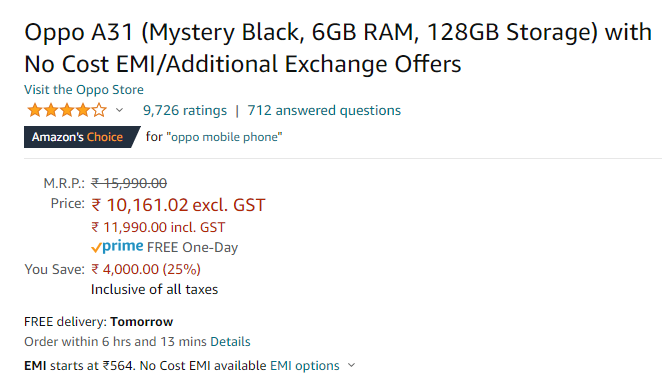Click the Prime checkmark icon

(96, 248)
